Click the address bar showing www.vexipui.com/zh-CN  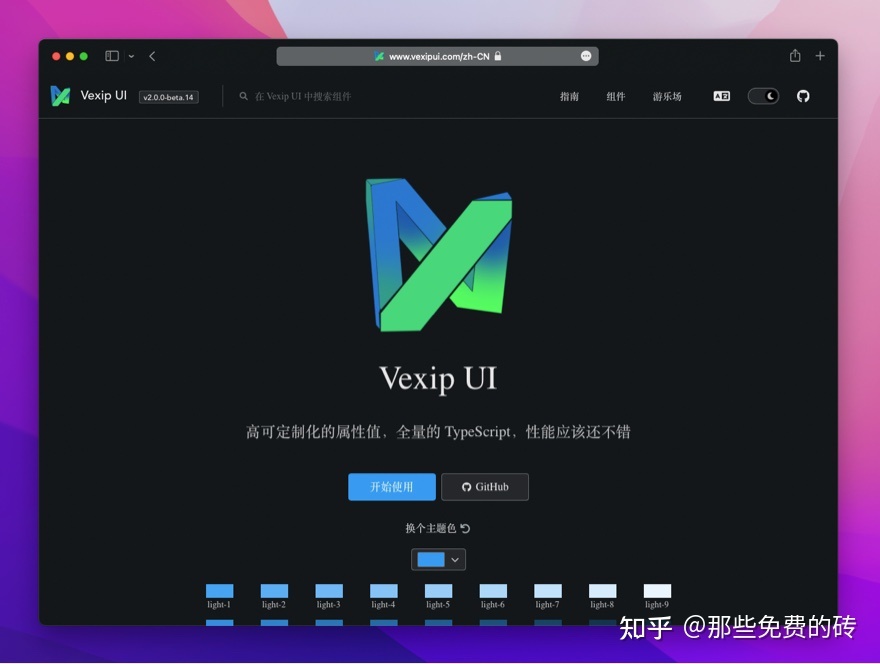(x=437, y=56)
